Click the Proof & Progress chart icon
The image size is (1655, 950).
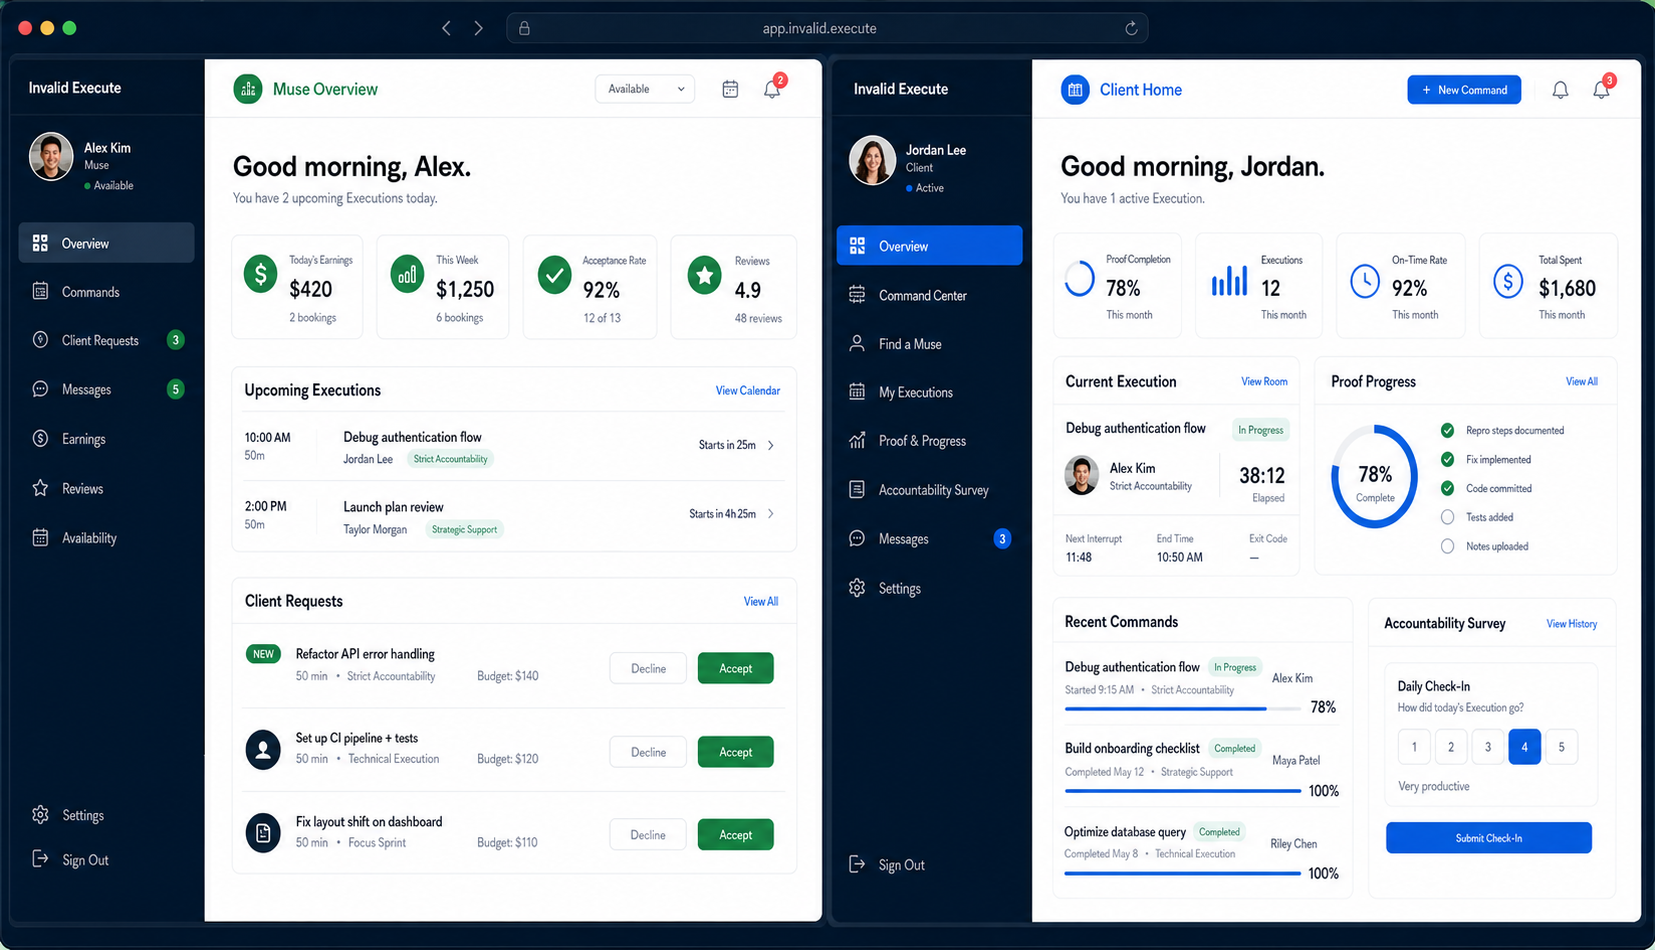857,441
